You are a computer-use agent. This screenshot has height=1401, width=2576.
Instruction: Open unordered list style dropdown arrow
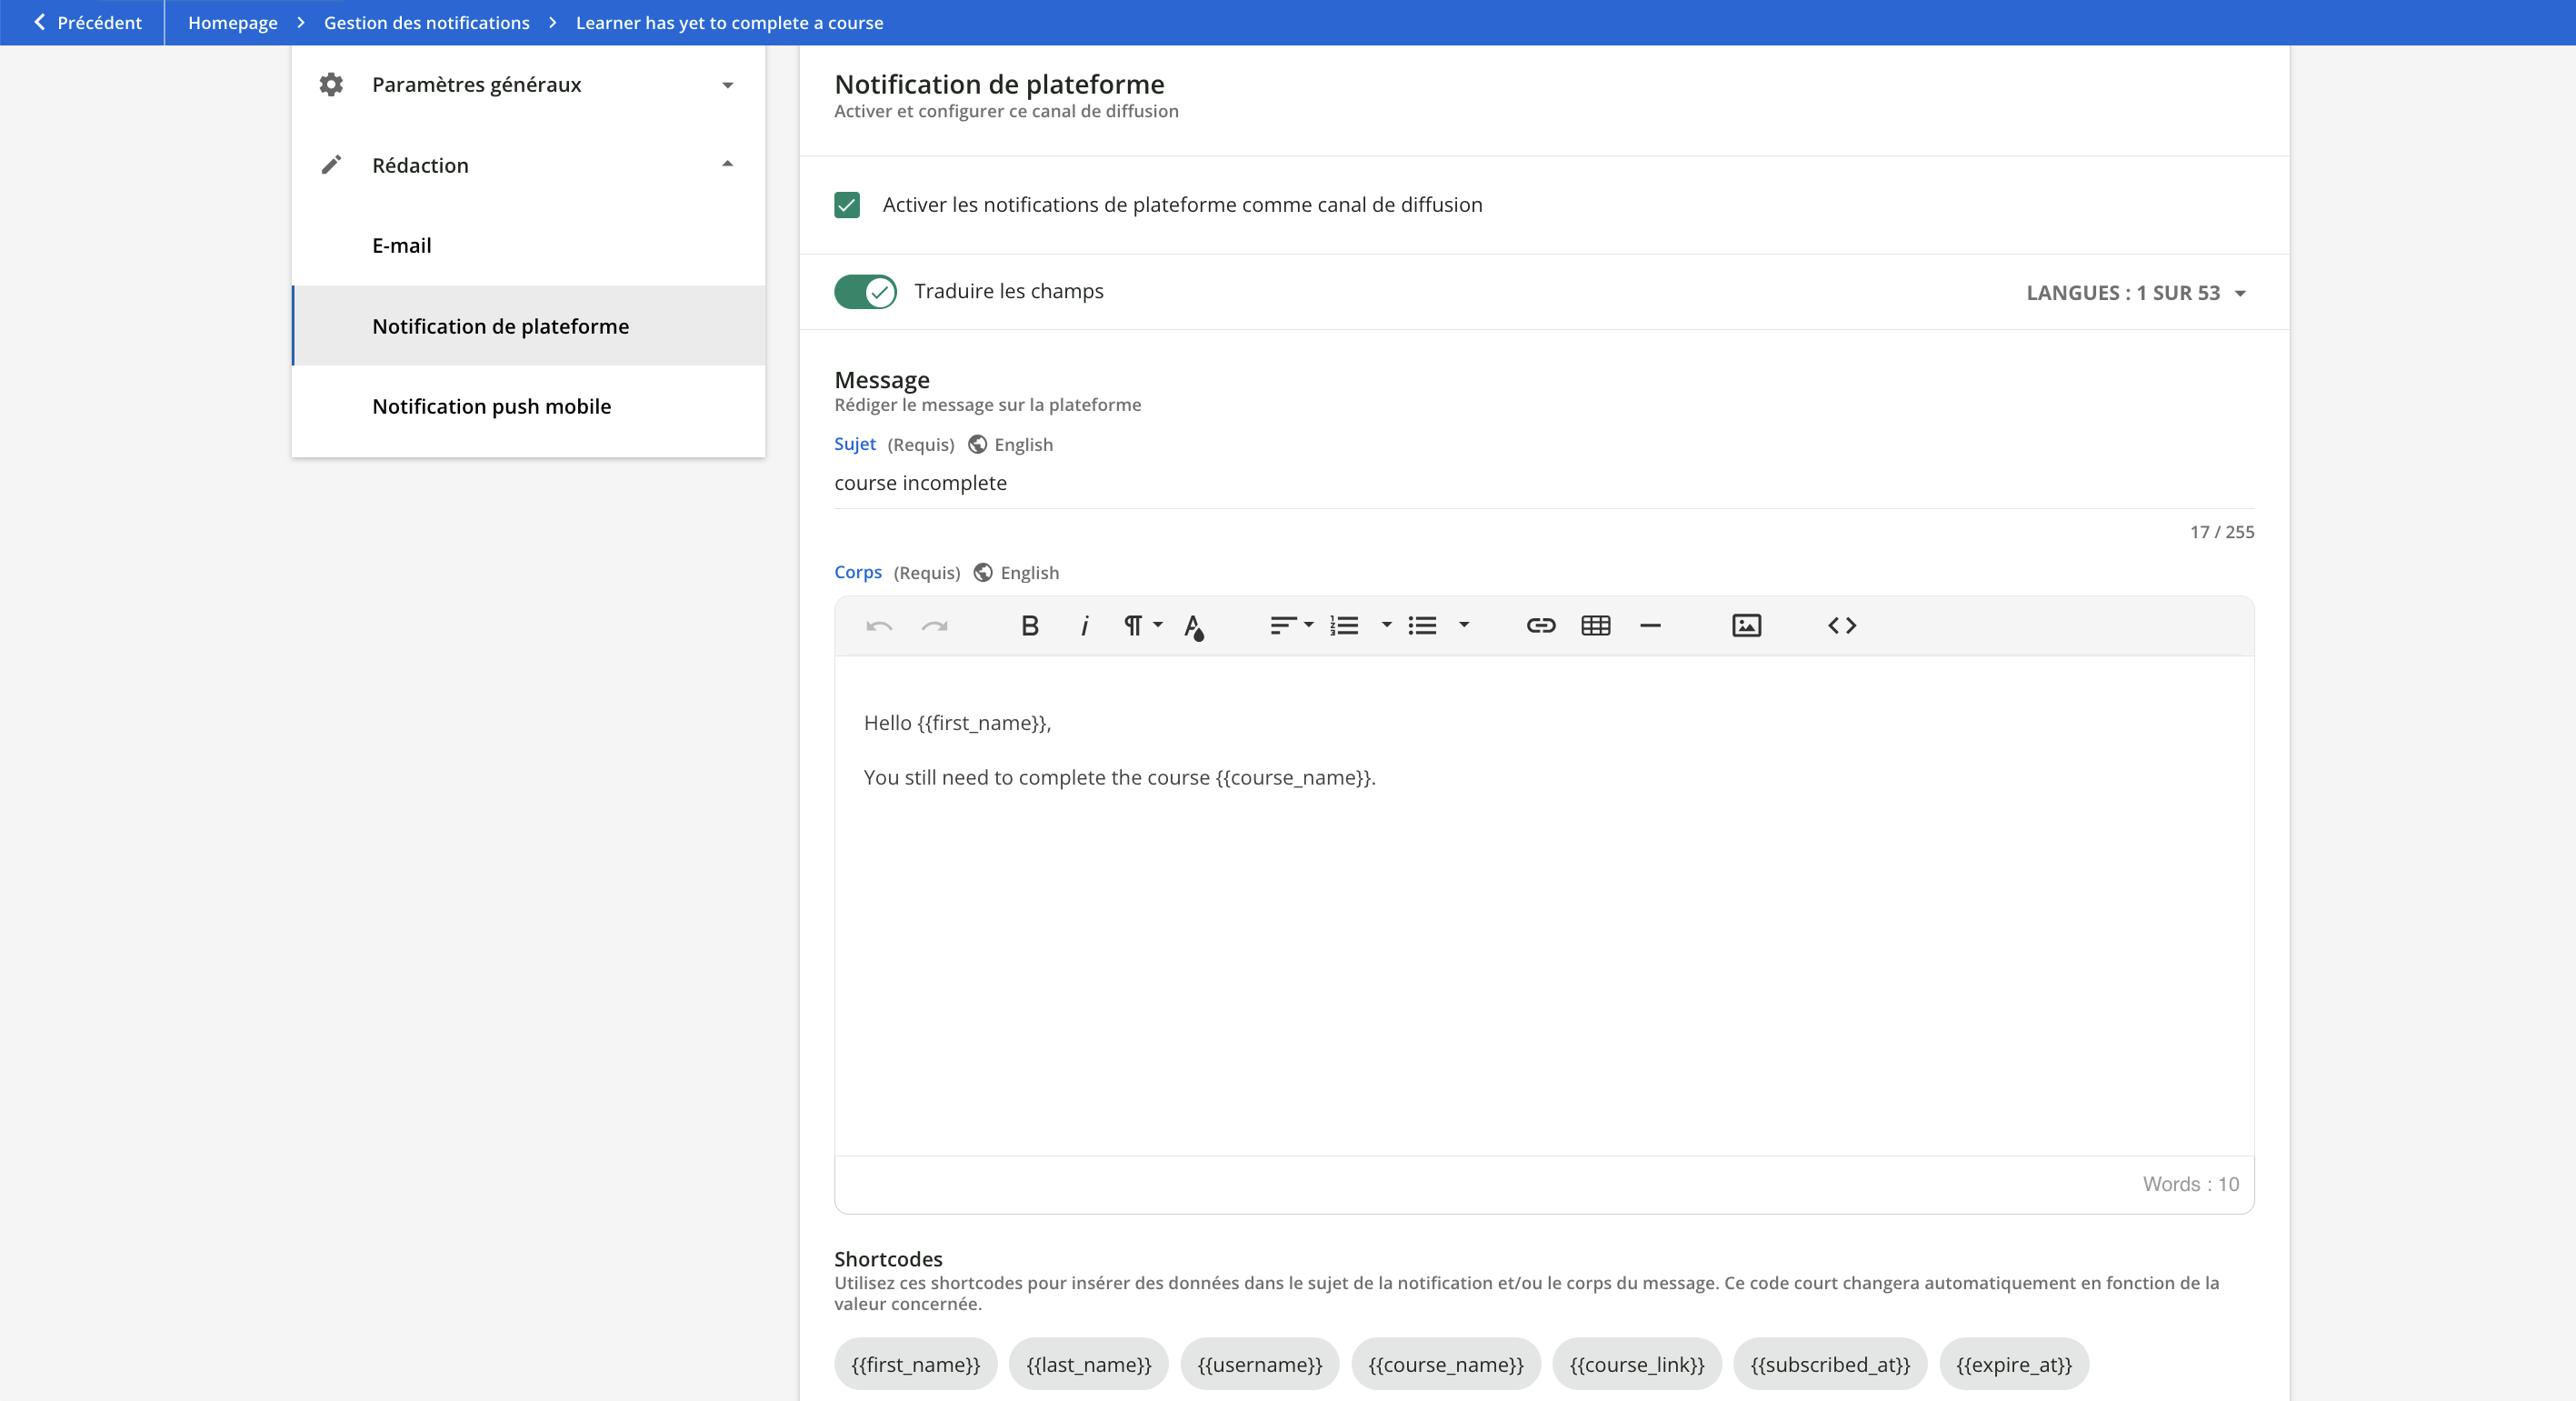tap(1464, 625)
